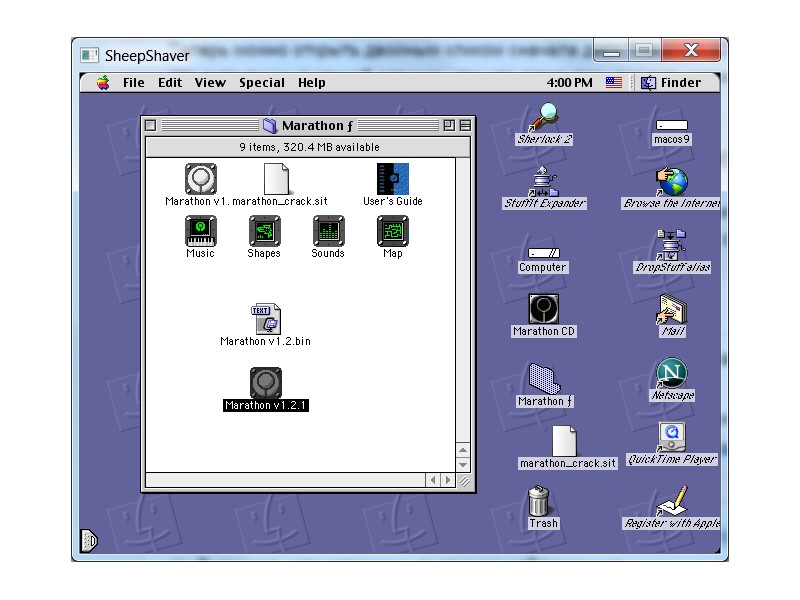
Task: Select the Marathon ƒ folder on desktop
Action: 543,379
